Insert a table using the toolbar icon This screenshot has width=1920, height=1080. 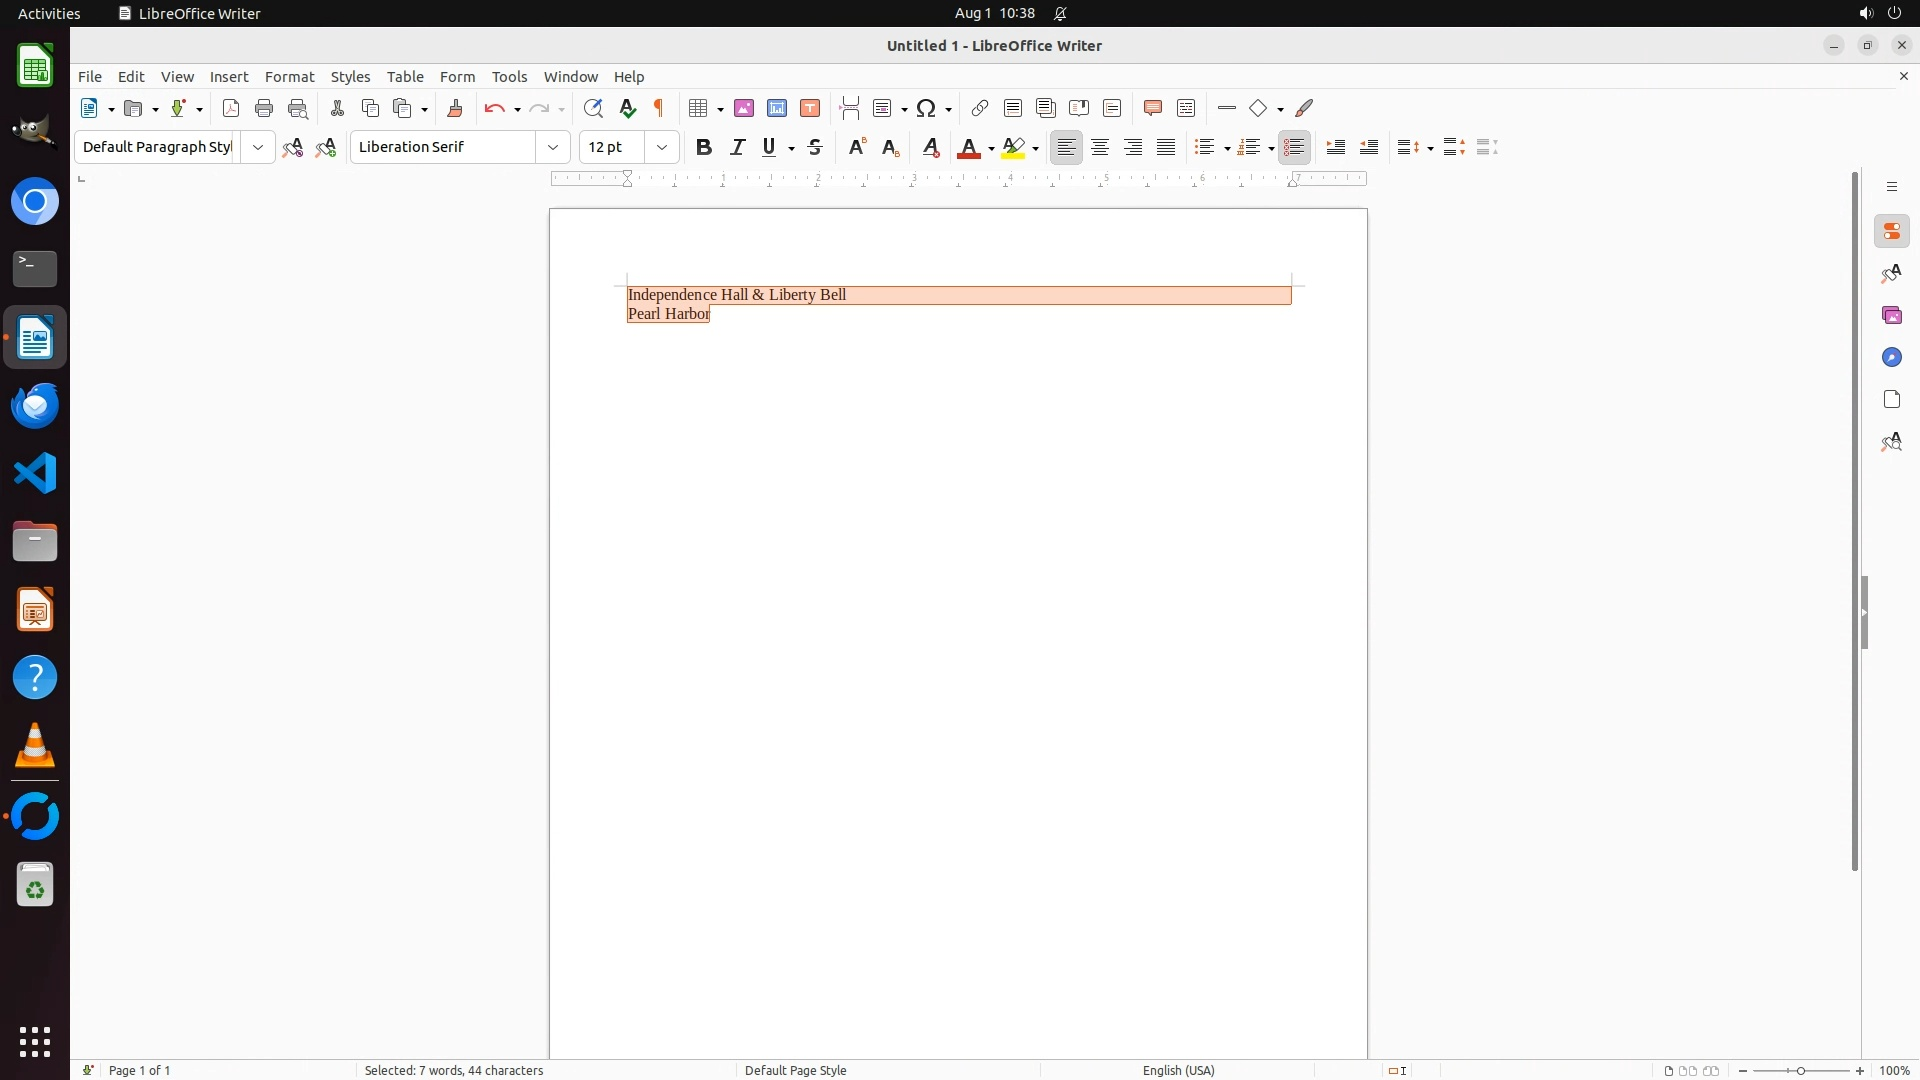699,109
